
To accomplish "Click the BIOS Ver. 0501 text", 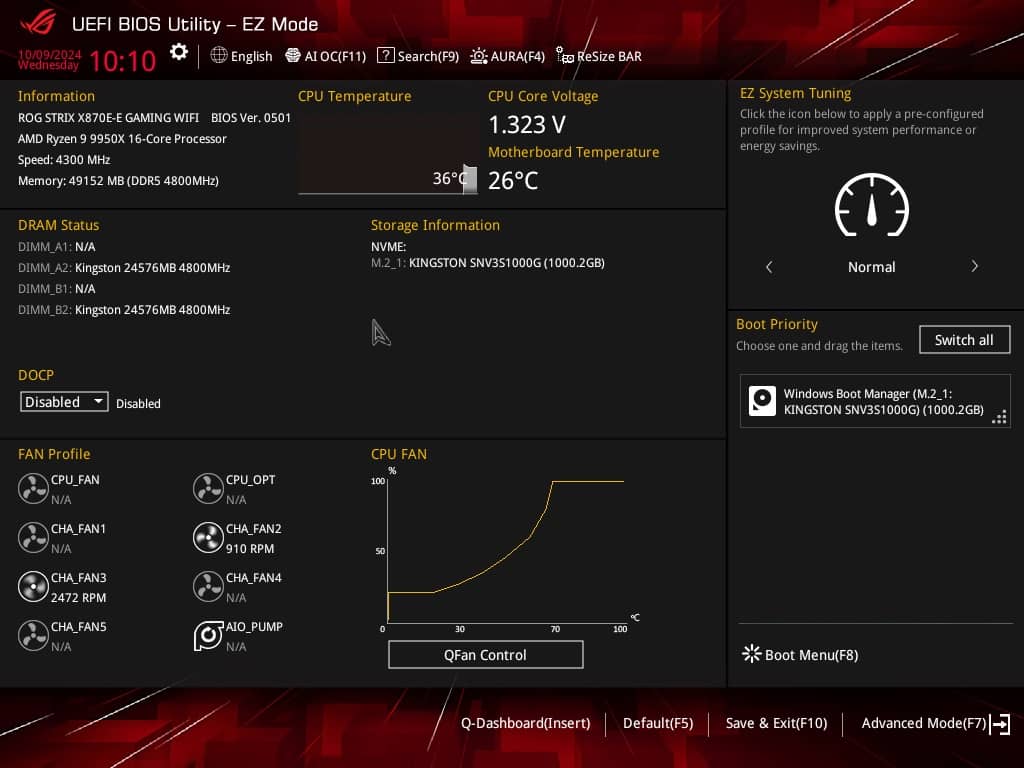I will tap(251, 118).
